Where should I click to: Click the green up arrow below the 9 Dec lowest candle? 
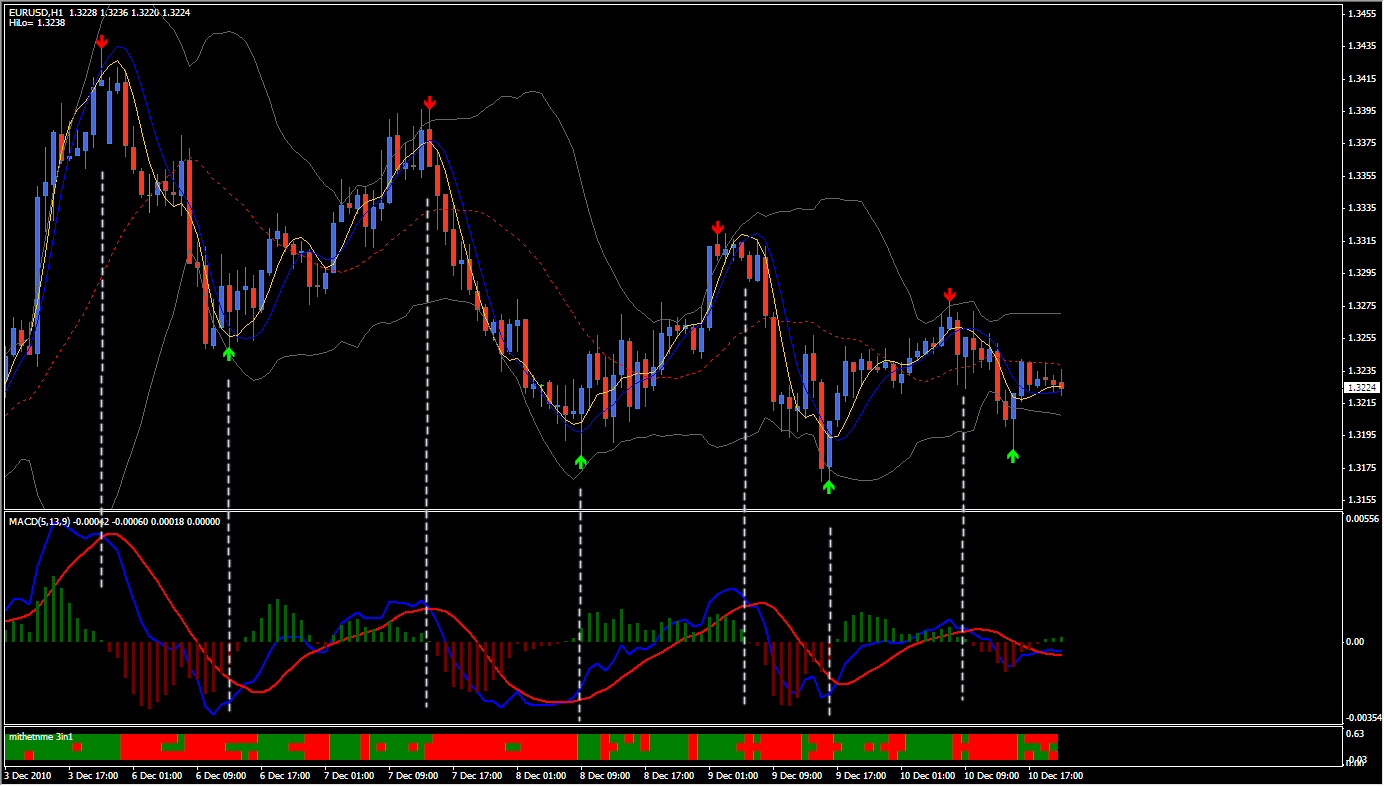[828, 486]
